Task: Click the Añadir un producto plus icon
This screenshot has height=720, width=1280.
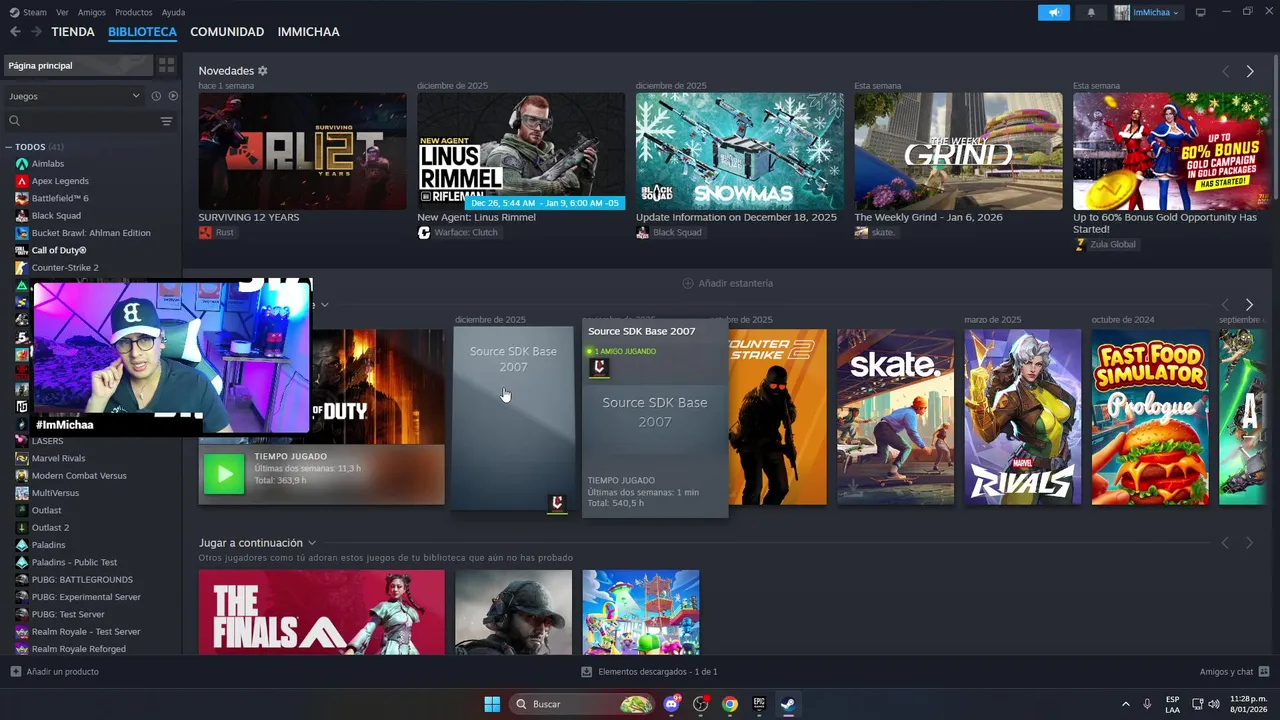Action: click(15, 671)
